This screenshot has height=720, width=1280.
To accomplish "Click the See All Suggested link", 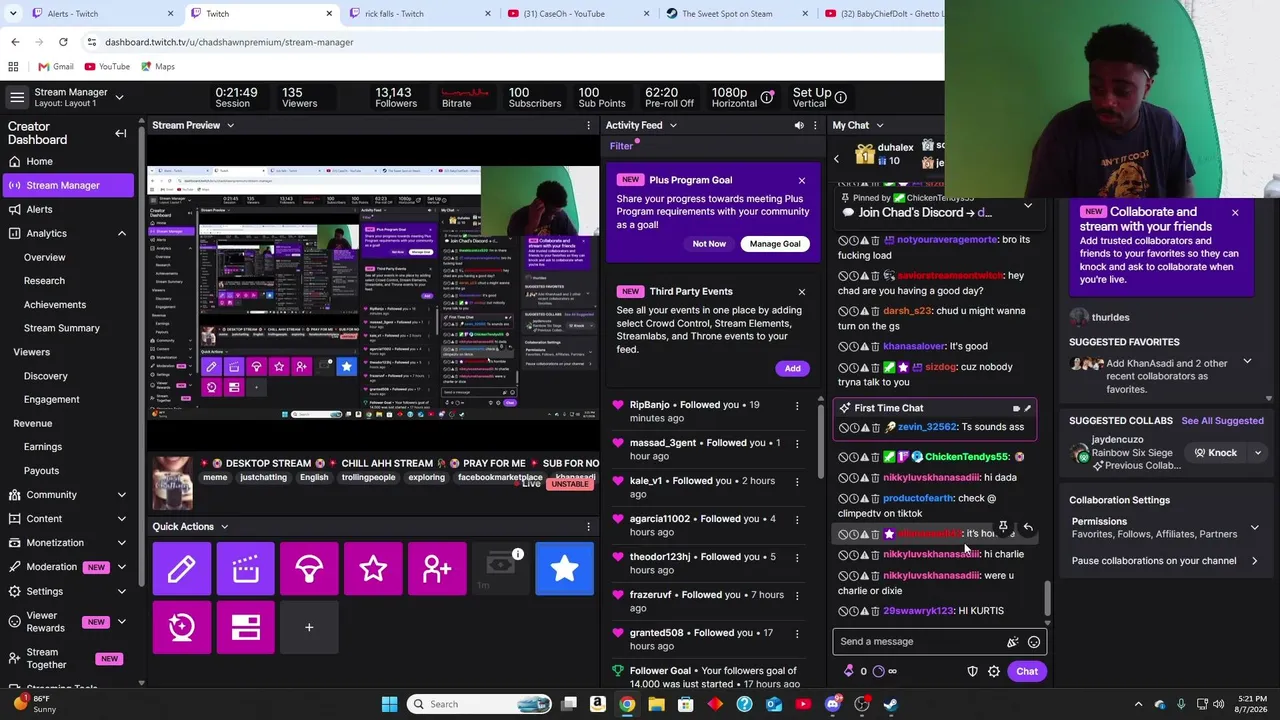I will click(1222, 421).
